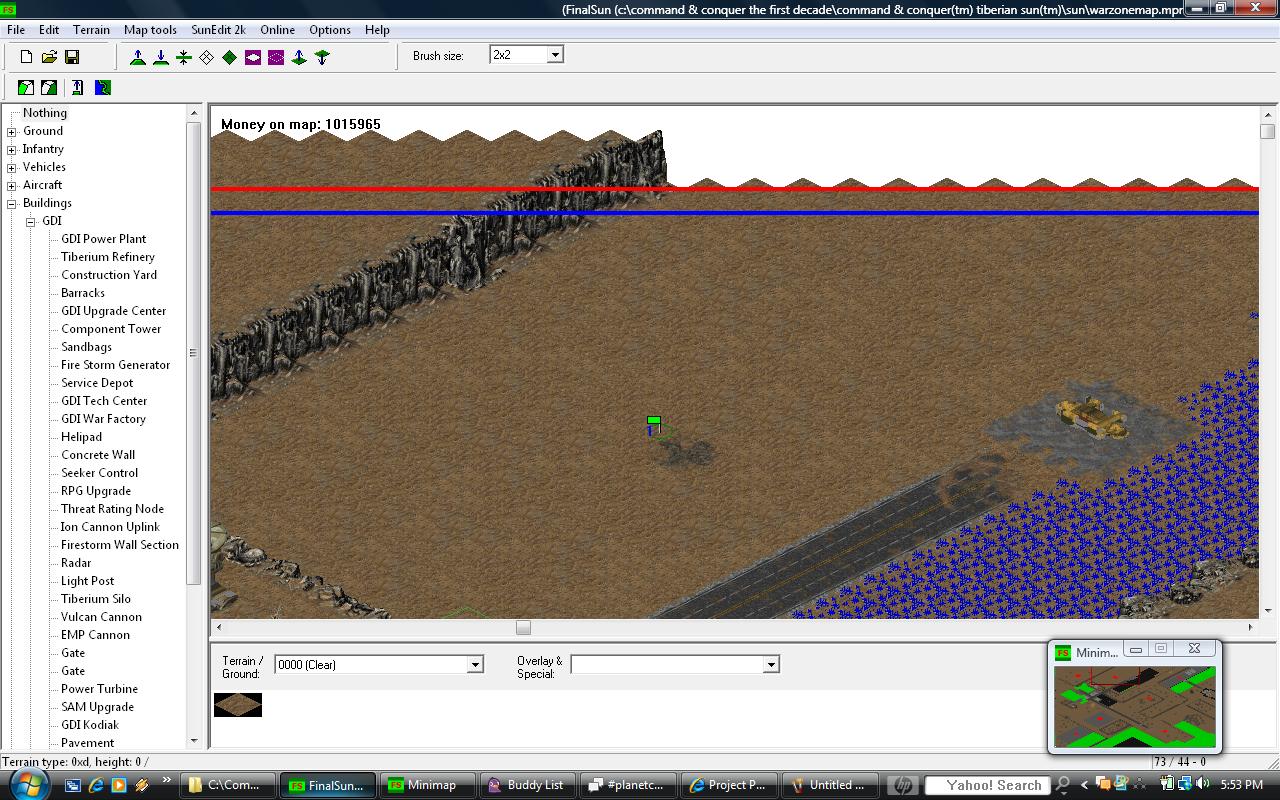Expand the Ground tree node
This screenshot has height=800, width=1280.
12,131
